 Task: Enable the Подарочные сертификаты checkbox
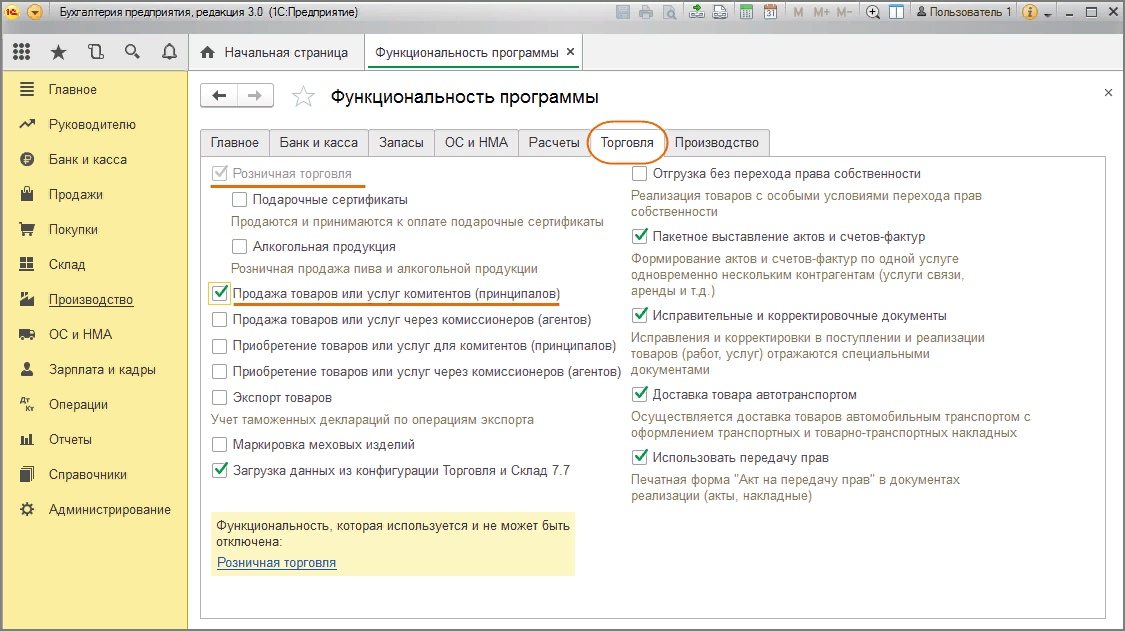coord(240,200)
